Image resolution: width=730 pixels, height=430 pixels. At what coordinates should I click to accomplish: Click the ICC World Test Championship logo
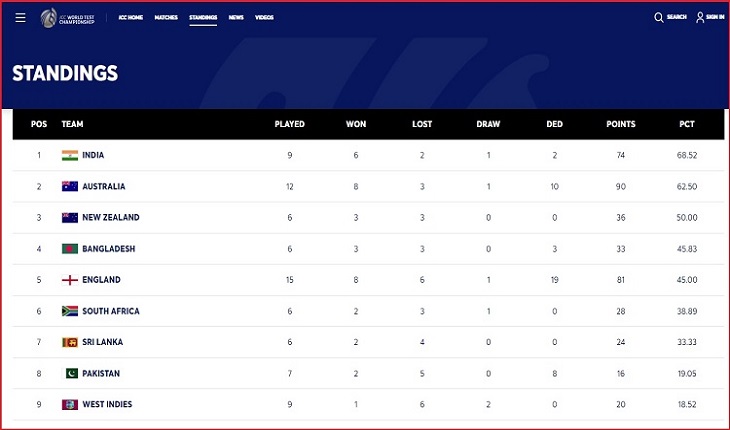click(x=68, y=18)
